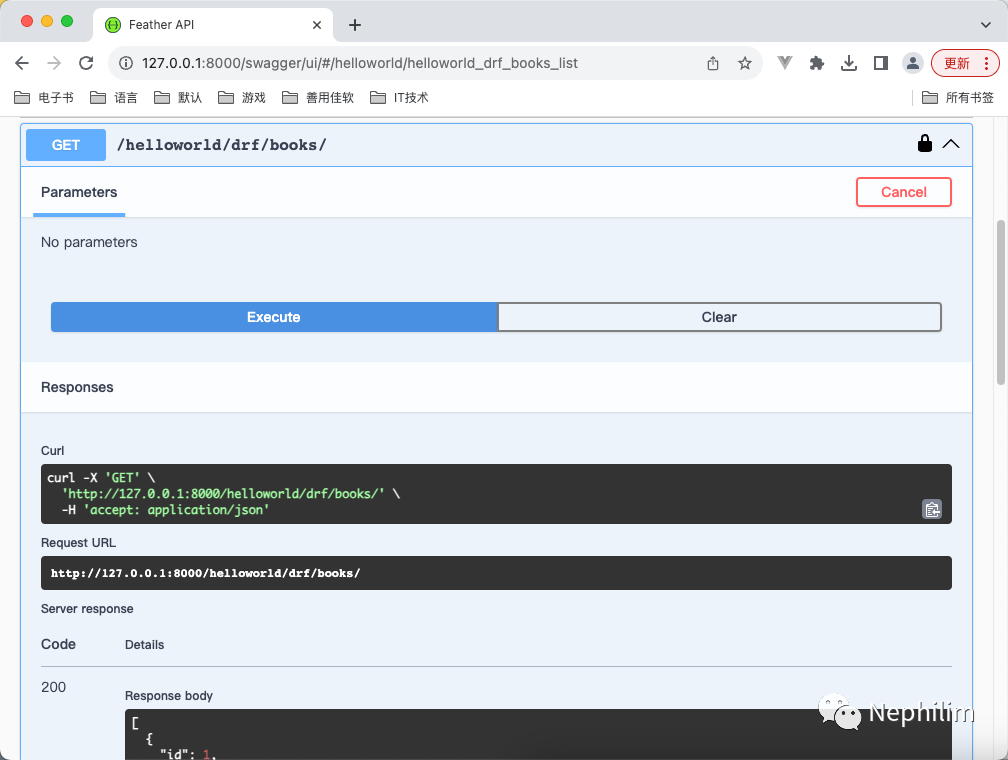The image size is (1008, 760).
Task: Open the IT技术 bookmarks folder
Action: click(x=399, y=97)
